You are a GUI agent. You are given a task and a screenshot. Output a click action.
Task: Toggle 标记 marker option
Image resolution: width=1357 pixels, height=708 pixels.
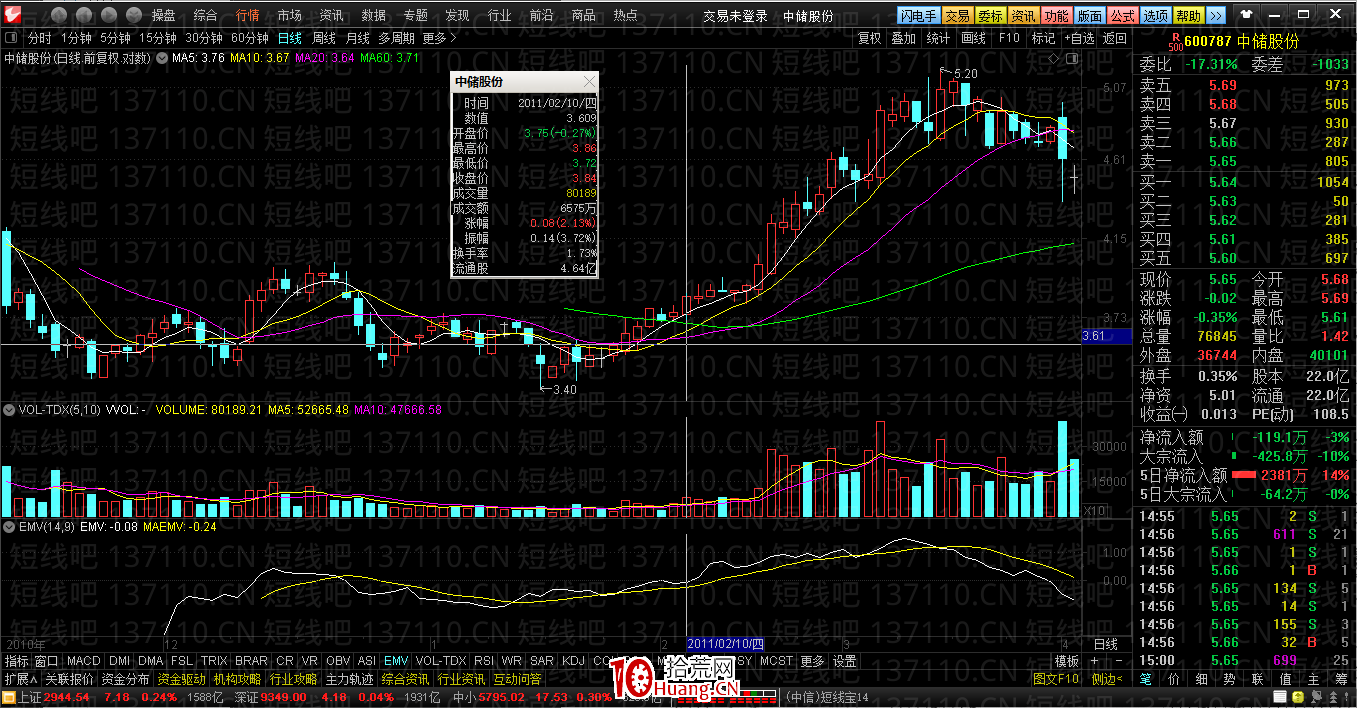pos(1043,38)
